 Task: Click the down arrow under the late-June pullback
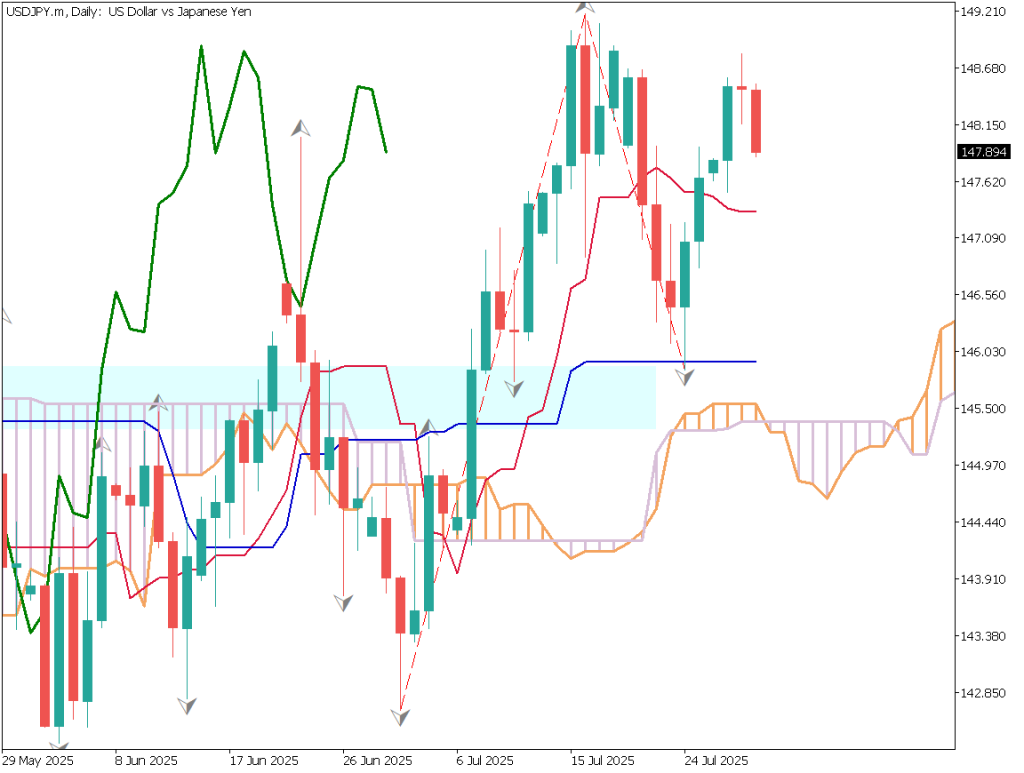[x=344, y=601]
